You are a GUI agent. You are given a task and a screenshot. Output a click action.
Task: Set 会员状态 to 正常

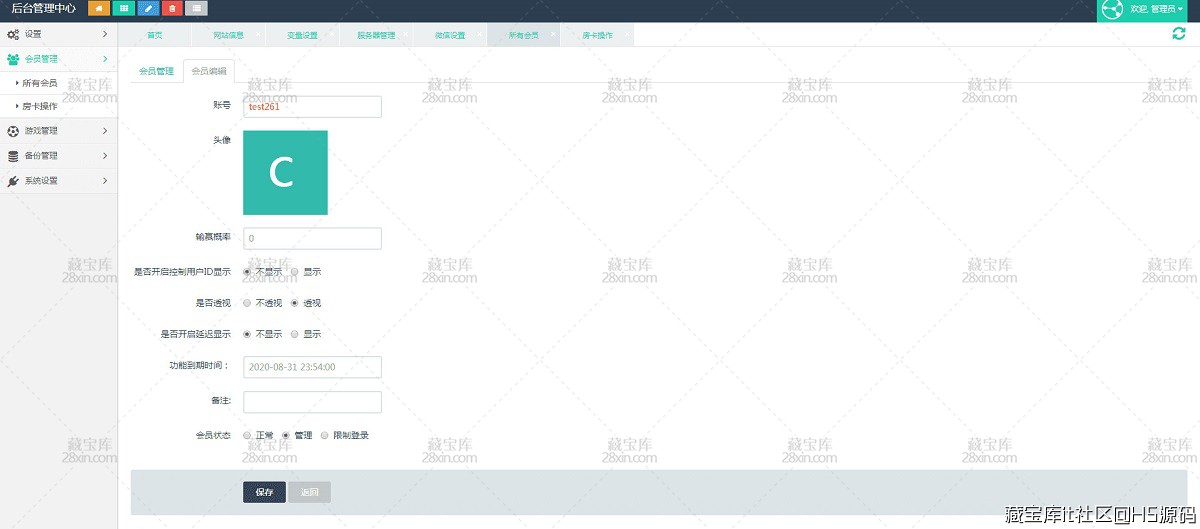coord(247,435)
